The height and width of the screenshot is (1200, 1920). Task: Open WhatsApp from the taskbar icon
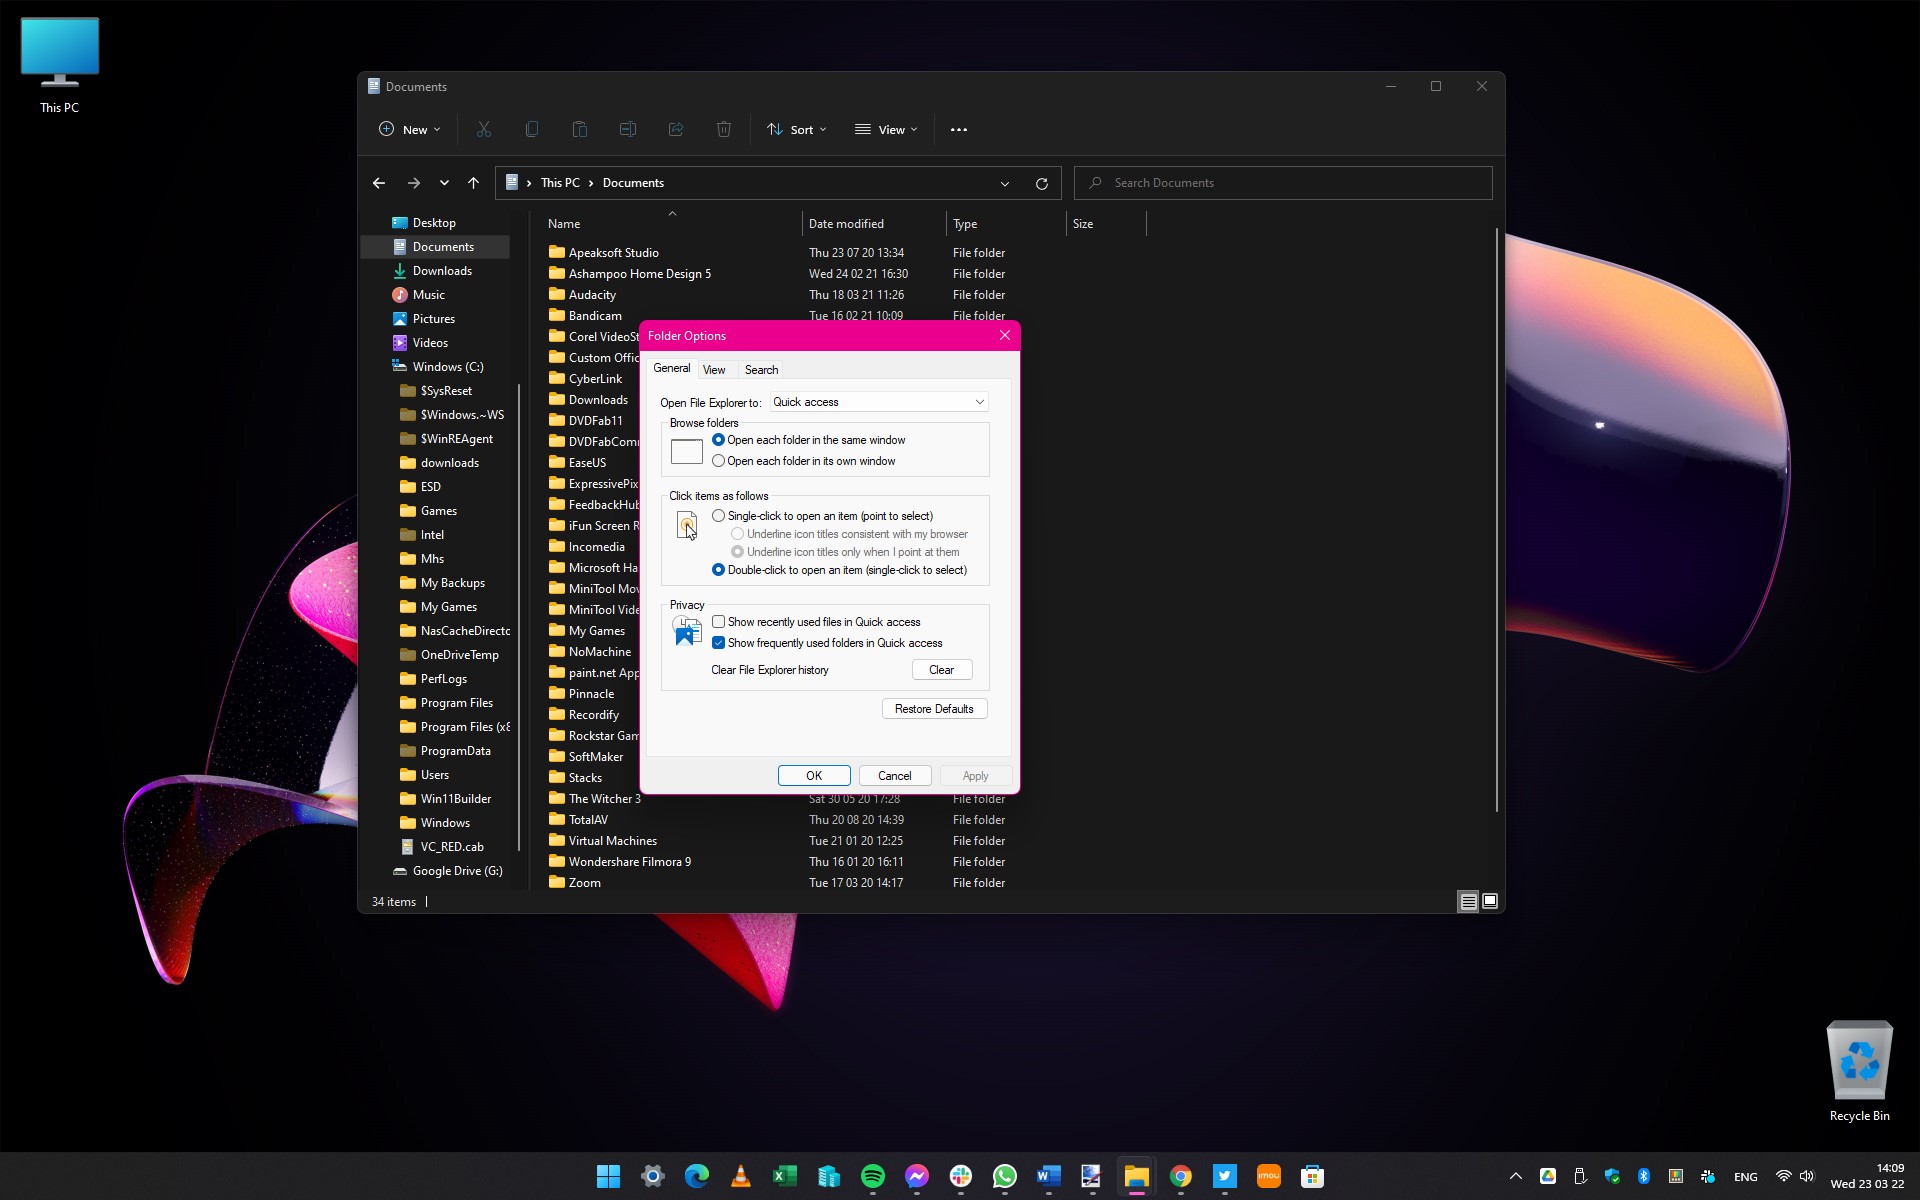1004,1176
